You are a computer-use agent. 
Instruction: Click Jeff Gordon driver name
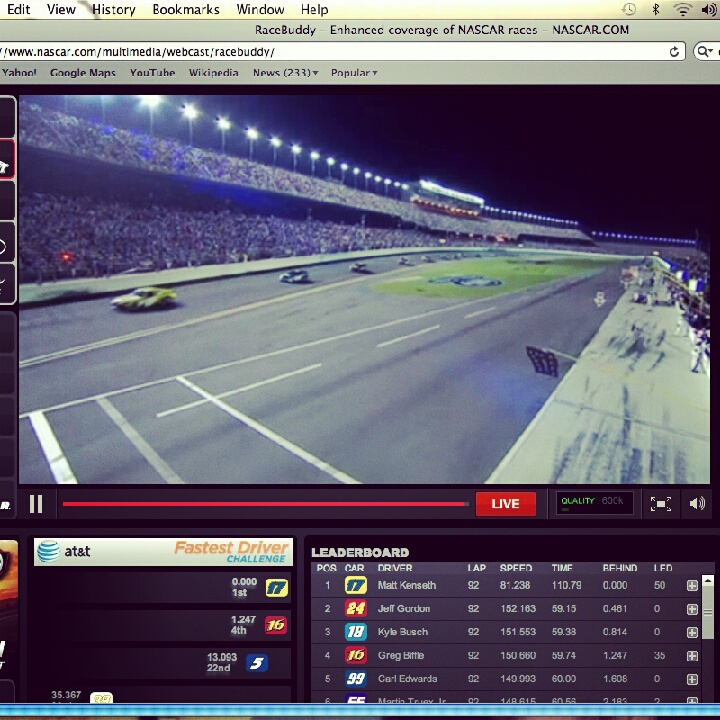point(404,609)
